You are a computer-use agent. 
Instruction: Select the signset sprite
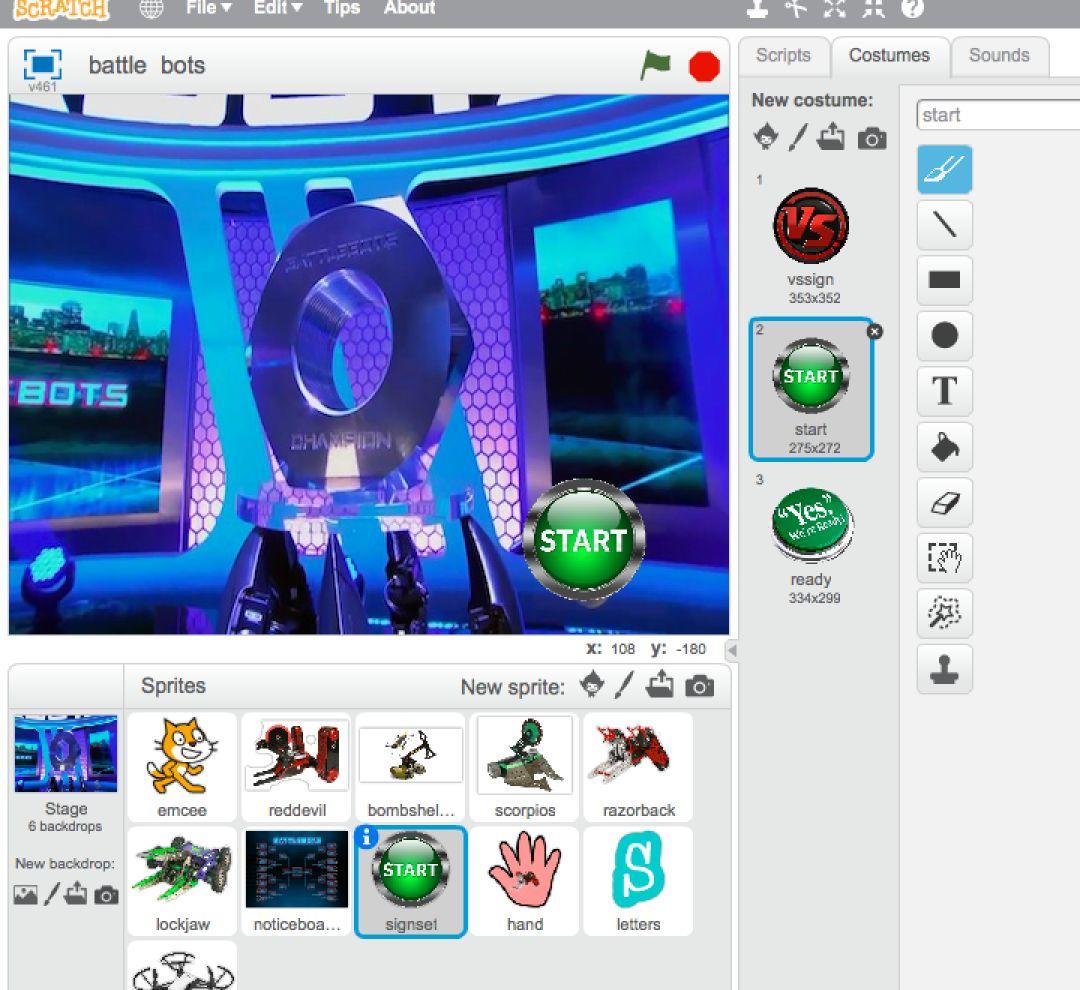click(x=411, y=881)
